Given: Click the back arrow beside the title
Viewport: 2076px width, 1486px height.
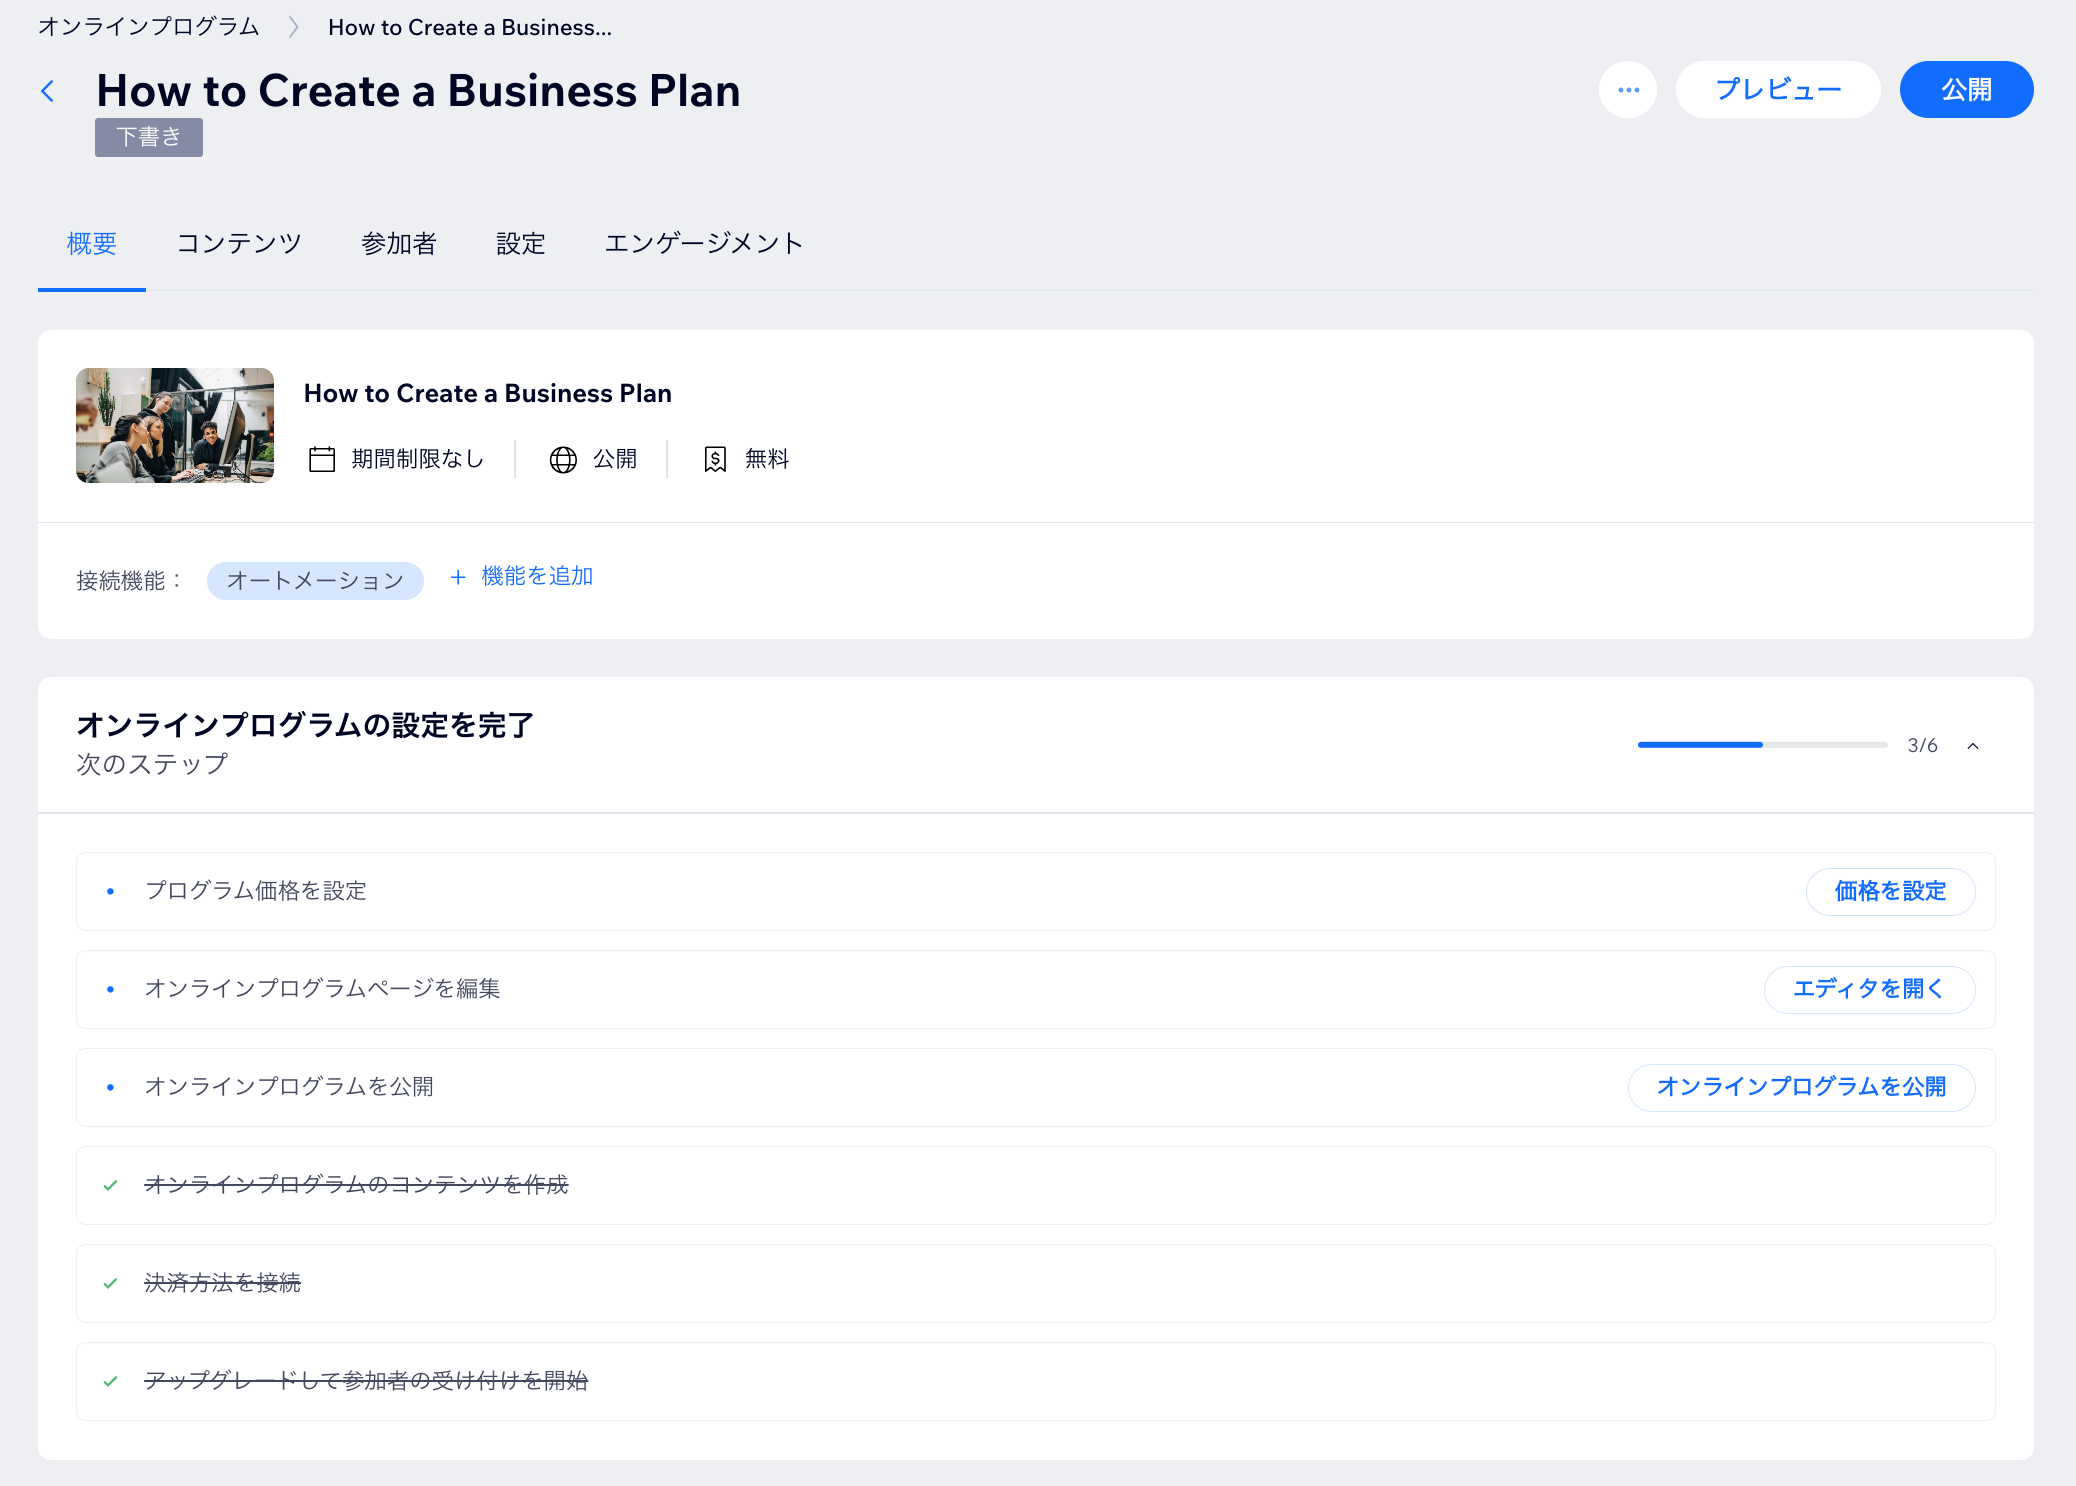Looking at the screenshot, I should click(x=48, y=91).
